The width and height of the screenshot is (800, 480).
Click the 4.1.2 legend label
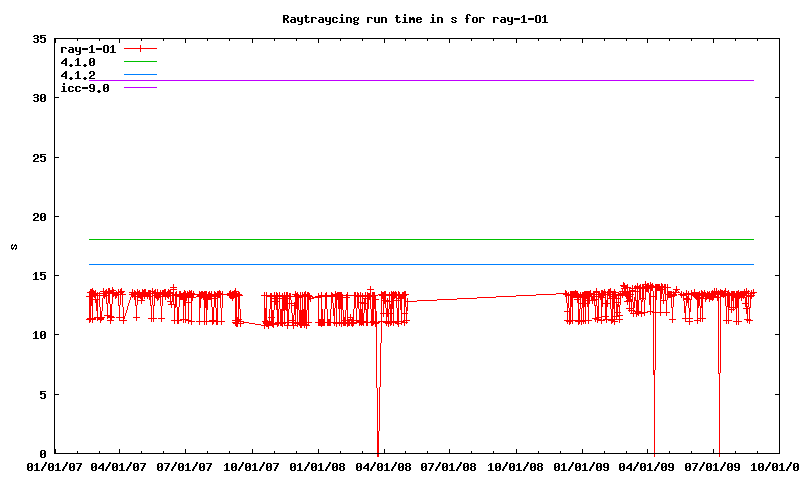point(78,75)
